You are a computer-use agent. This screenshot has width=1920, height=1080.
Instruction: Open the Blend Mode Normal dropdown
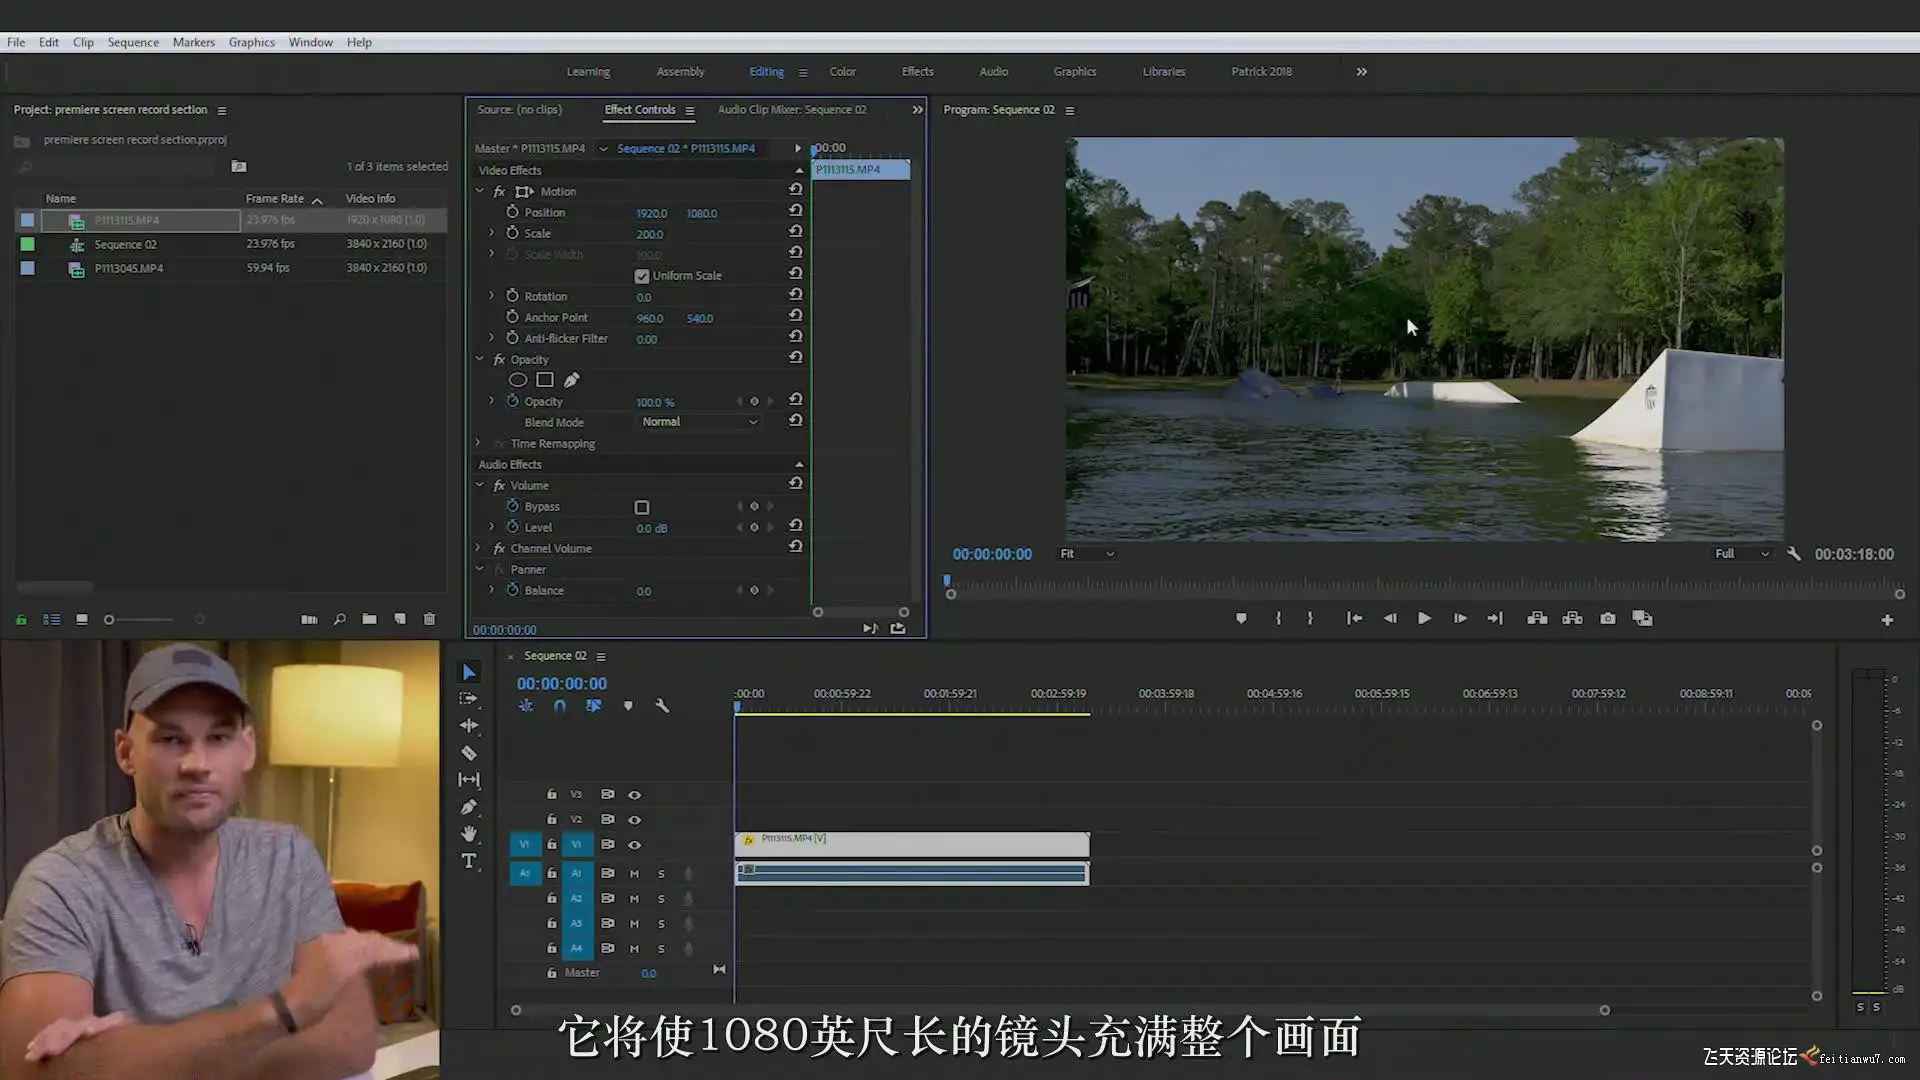coord(699,422)
